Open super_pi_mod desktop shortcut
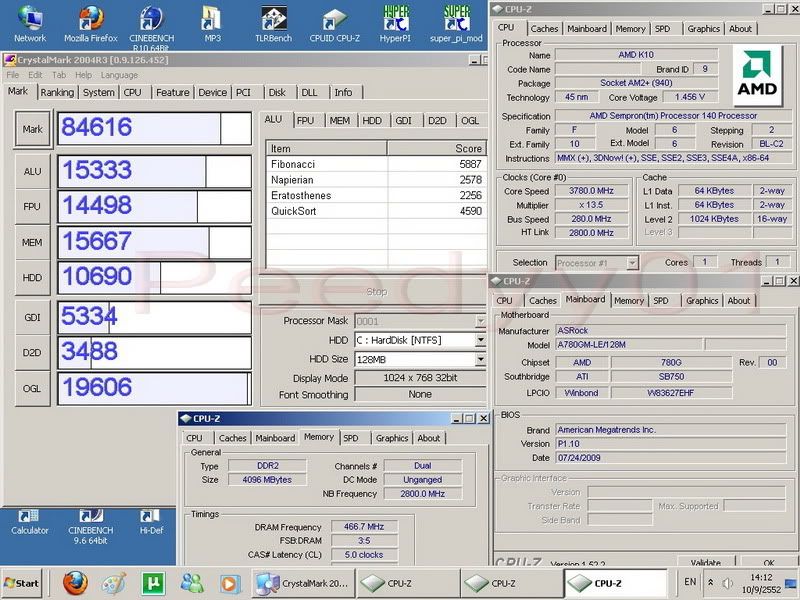800x600 pixels. point(456,23)
